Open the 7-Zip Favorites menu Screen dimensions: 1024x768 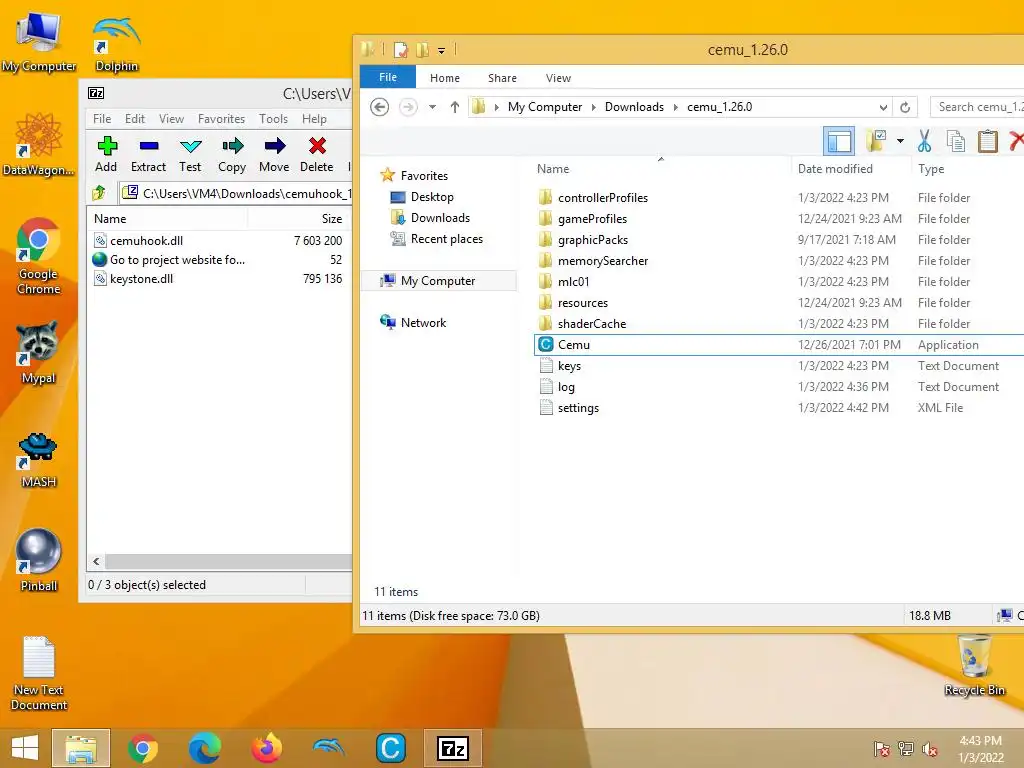[x=221, y=119]
